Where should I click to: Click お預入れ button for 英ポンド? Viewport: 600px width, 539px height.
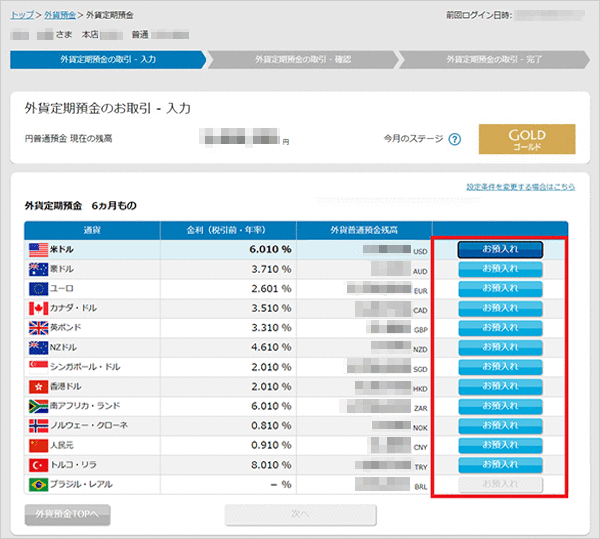pyautogui.click(x=500, y=328)
